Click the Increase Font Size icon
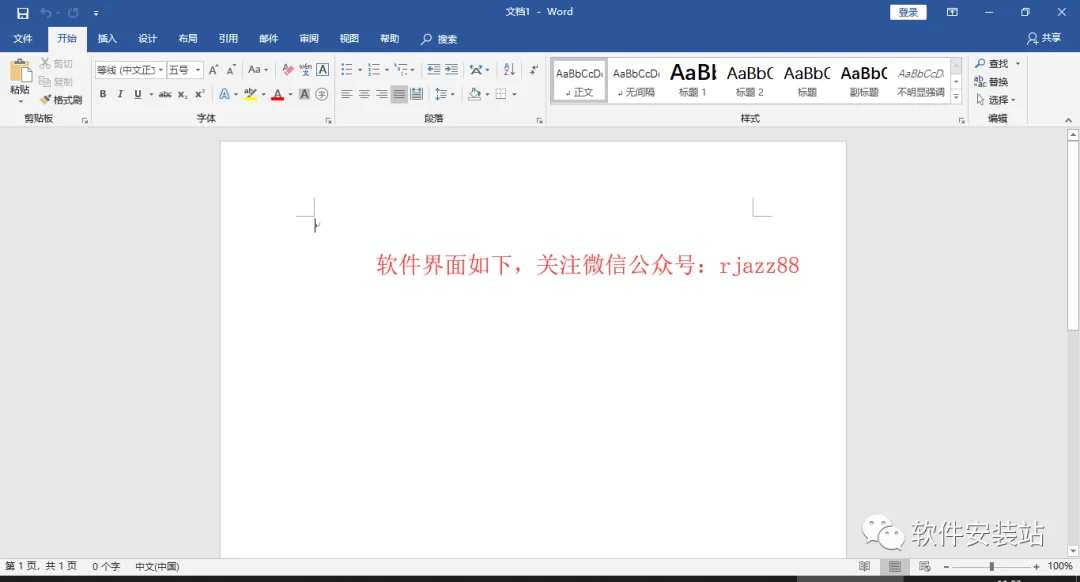1080x582 pixels. [x=214, y=70]
